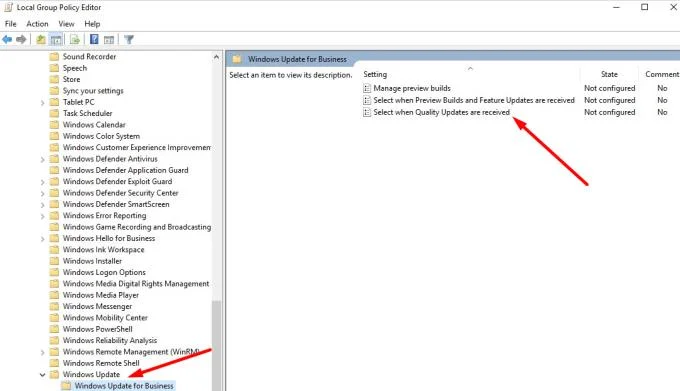Select Windows Customer Experience Improvement folder
Viewport: 680px width, 391px height.
(137, 147)
